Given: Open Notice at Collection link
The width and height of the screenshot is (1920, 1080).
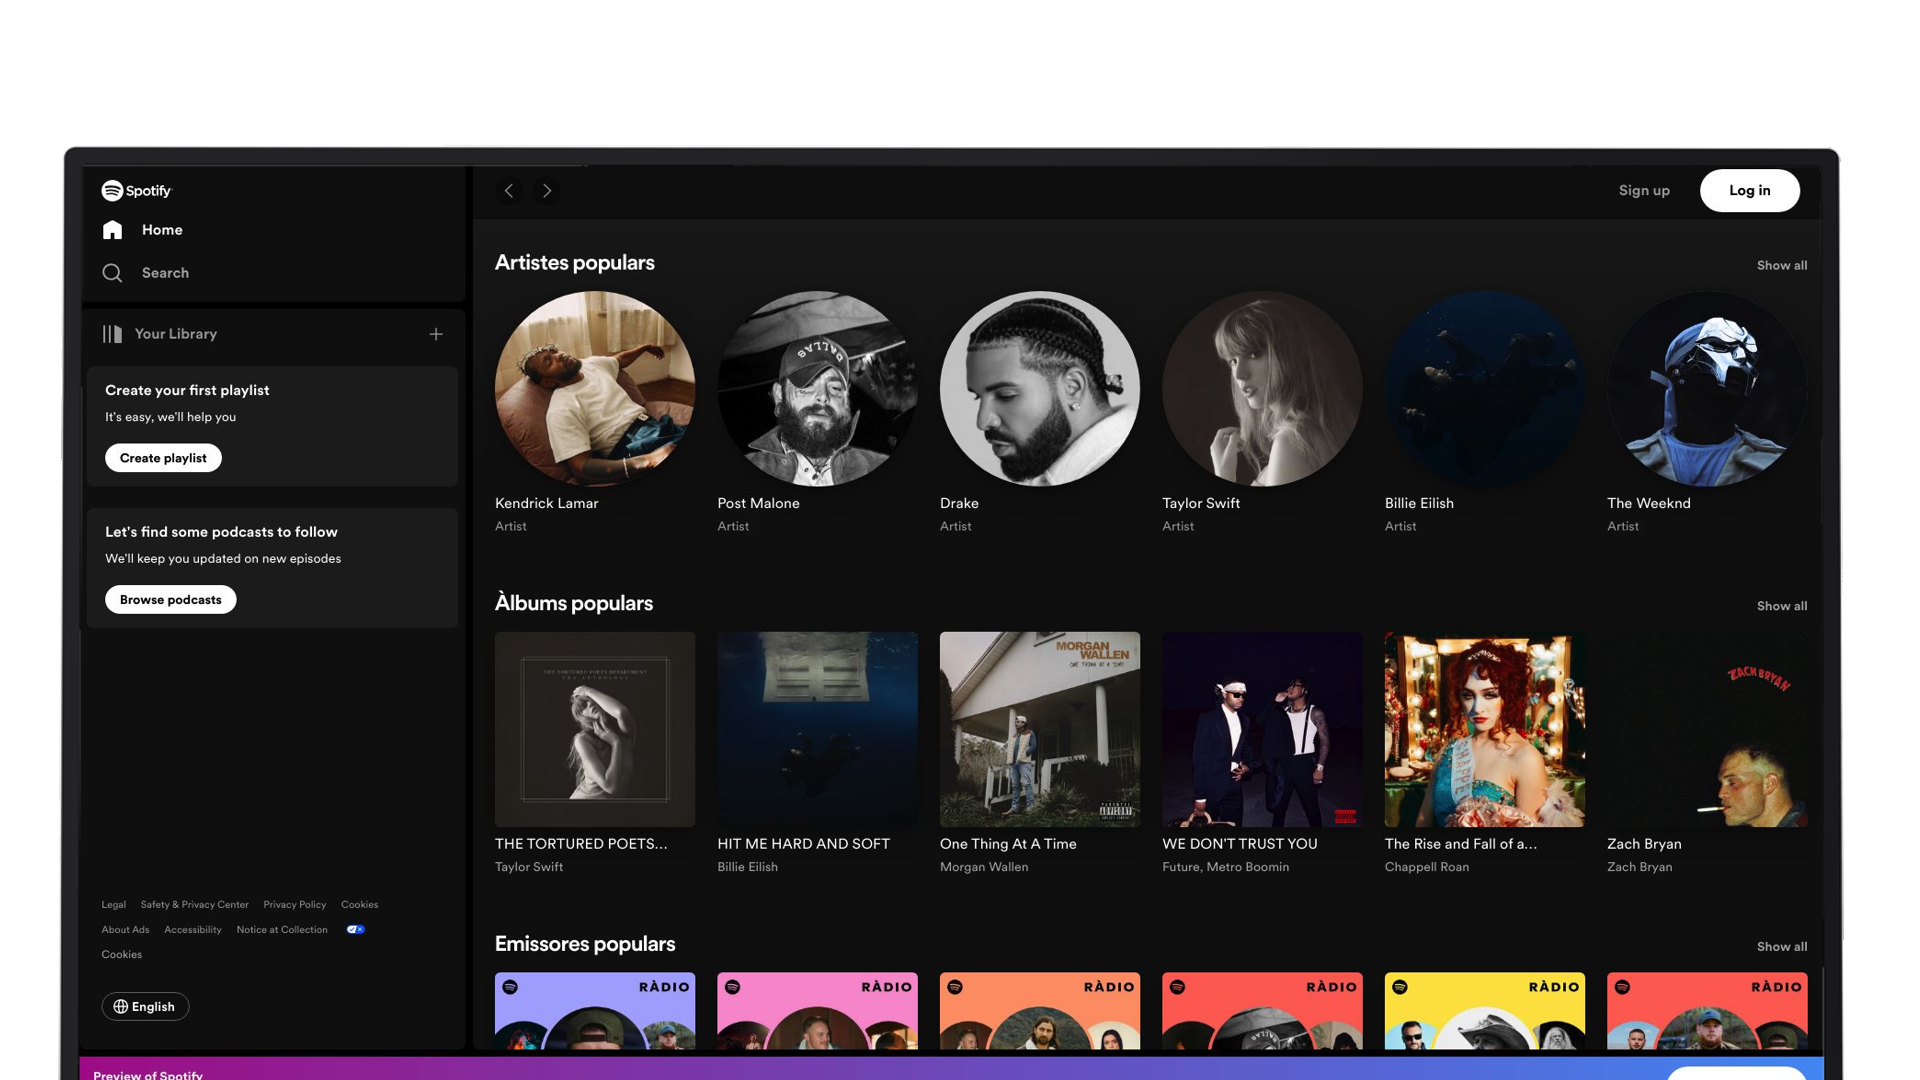Looking at the screenshot, I should coord(282,930).
